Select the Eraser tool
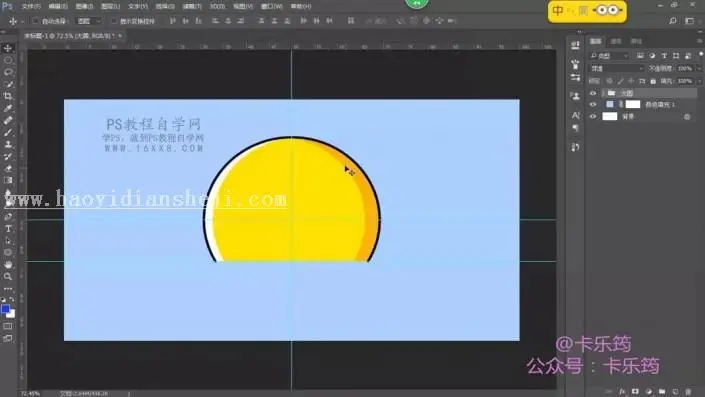This screenshot has height=397, width=705. [x=8, y=168]
